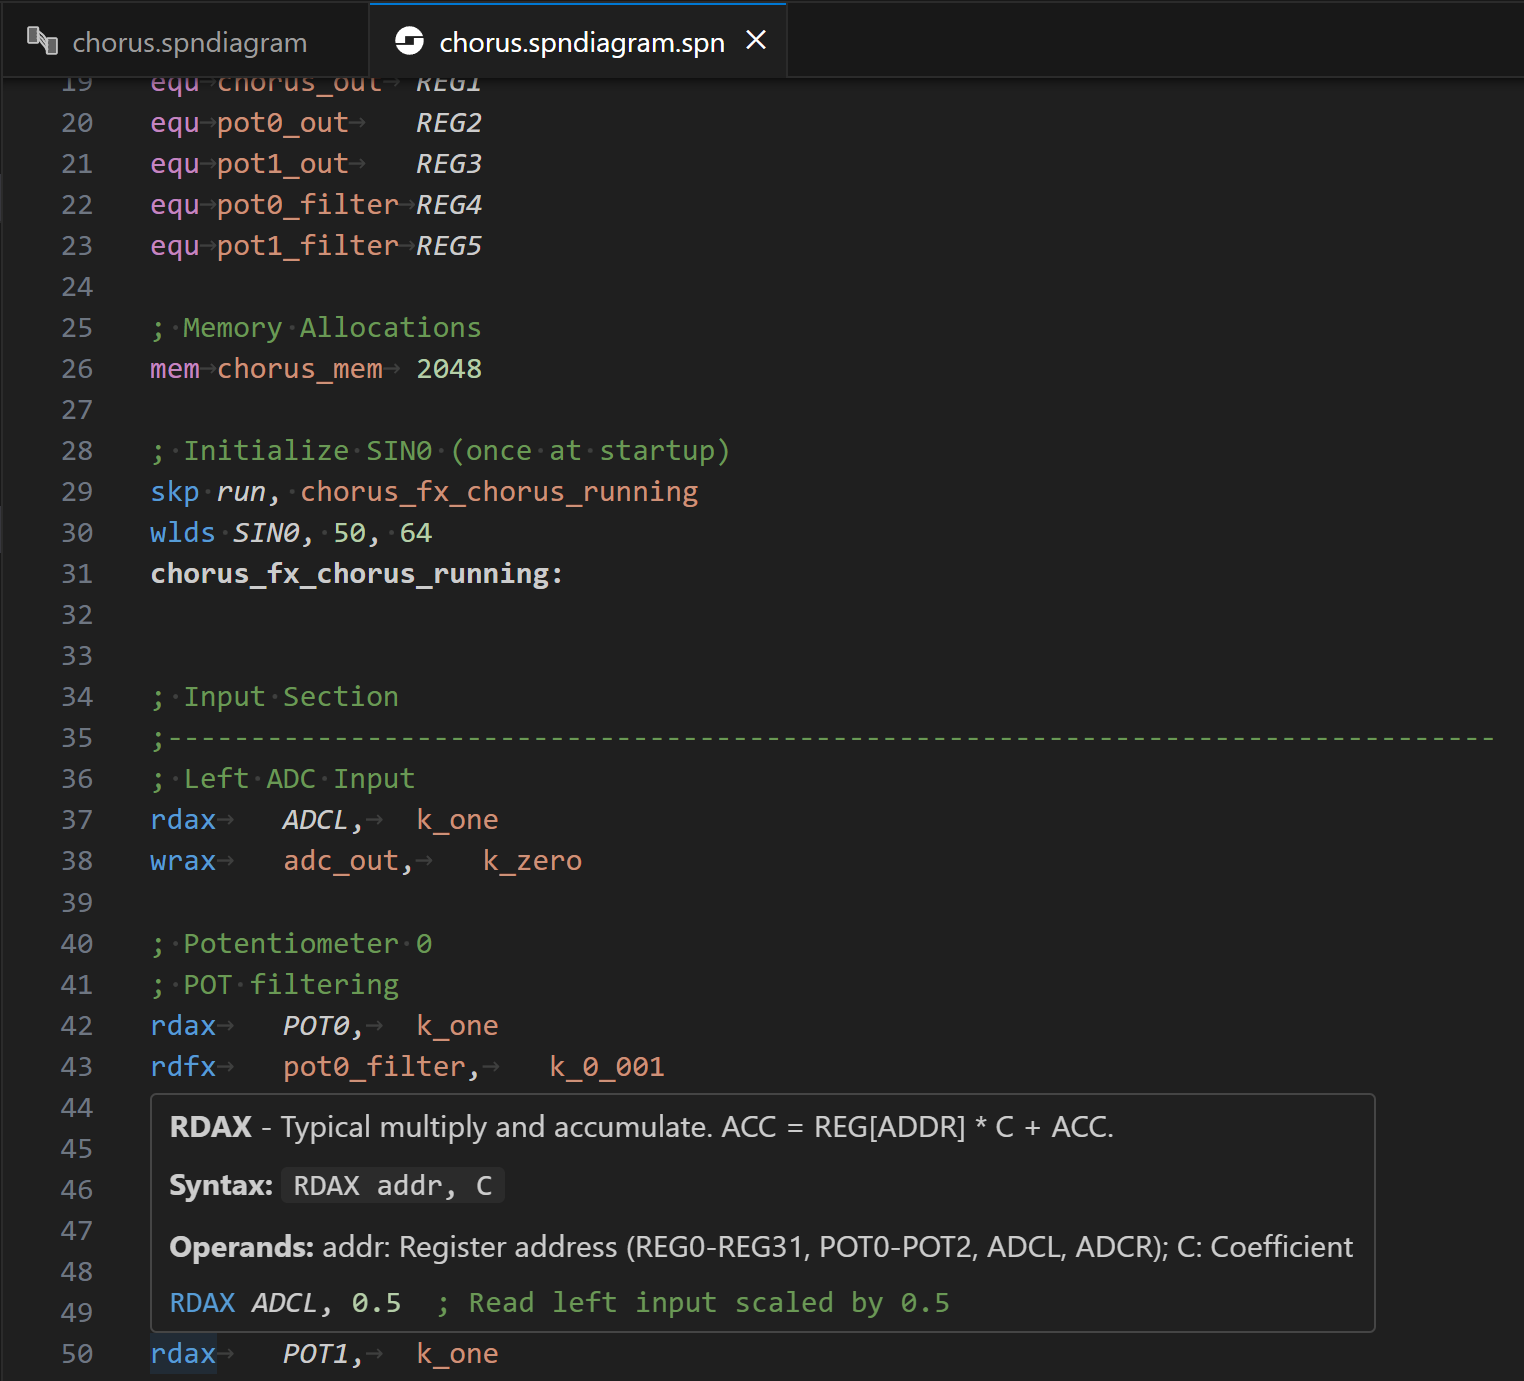The width and height of the screenshot is (1524, 1381).
Task: Click the spn logo icon on active tab
Action: coord(410,41)
